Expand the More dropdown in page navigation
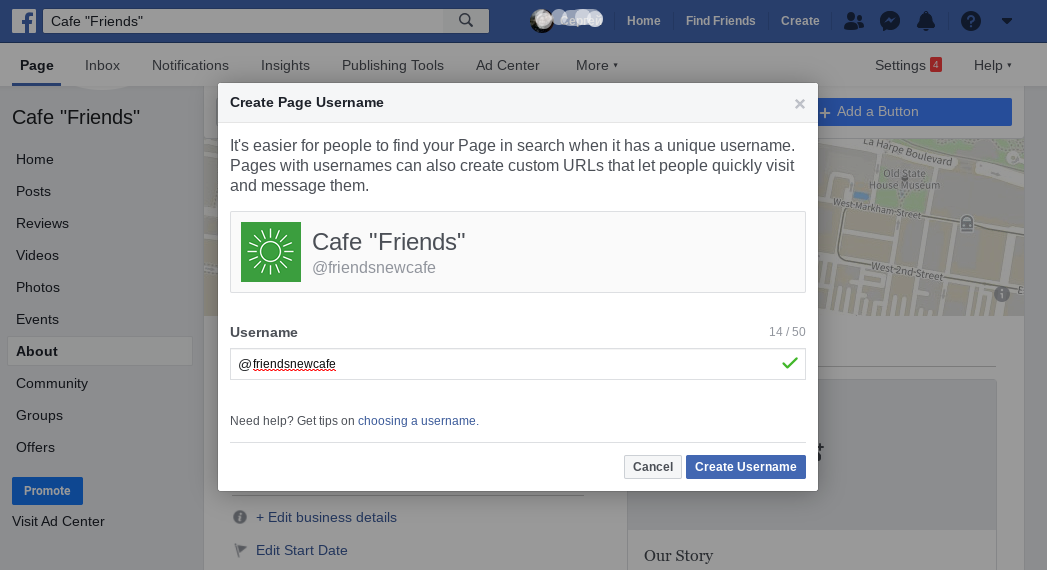The width and height of the screenshot is (1047, 570). tap(597, 65)
